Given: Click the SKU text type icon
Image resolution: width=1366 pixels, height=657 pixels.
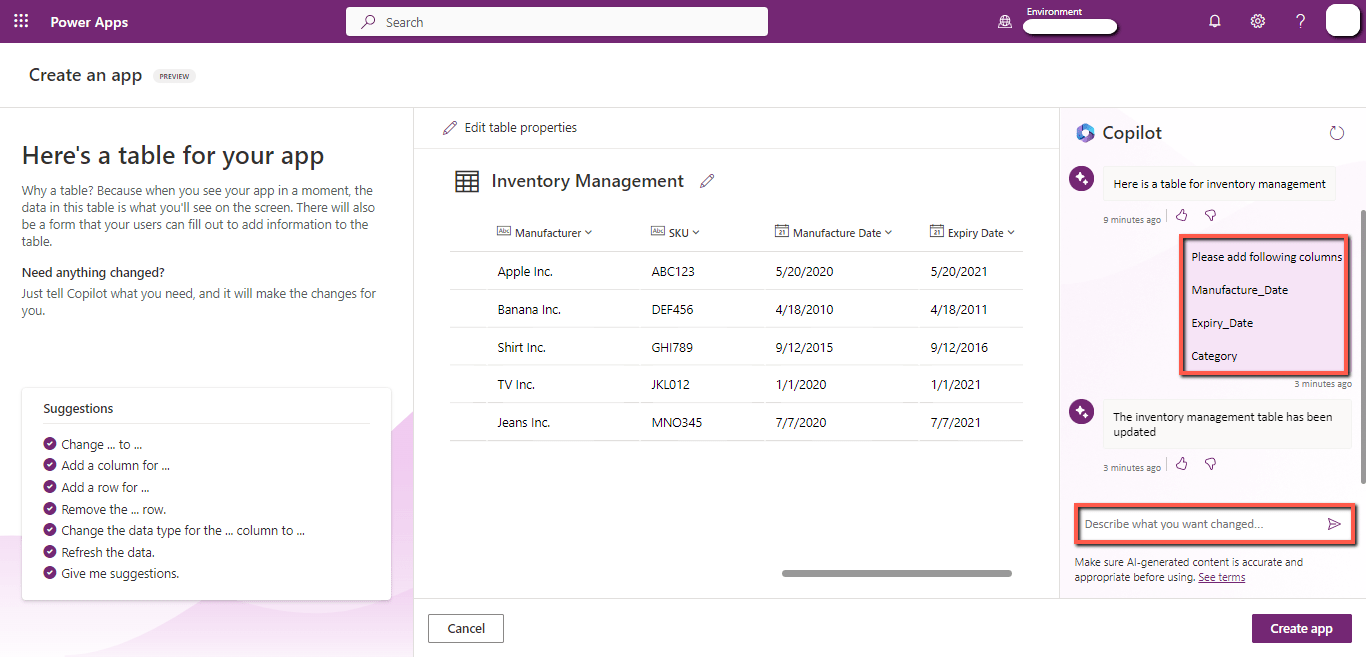Looking at the screenshot, I should (658, 232).
